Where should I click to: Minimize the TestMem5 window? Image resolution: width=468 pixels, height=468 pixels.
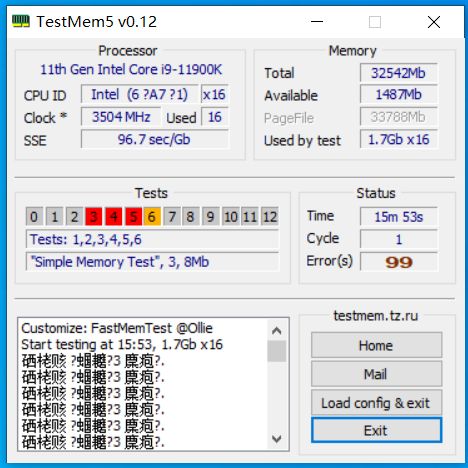point(317,22)
